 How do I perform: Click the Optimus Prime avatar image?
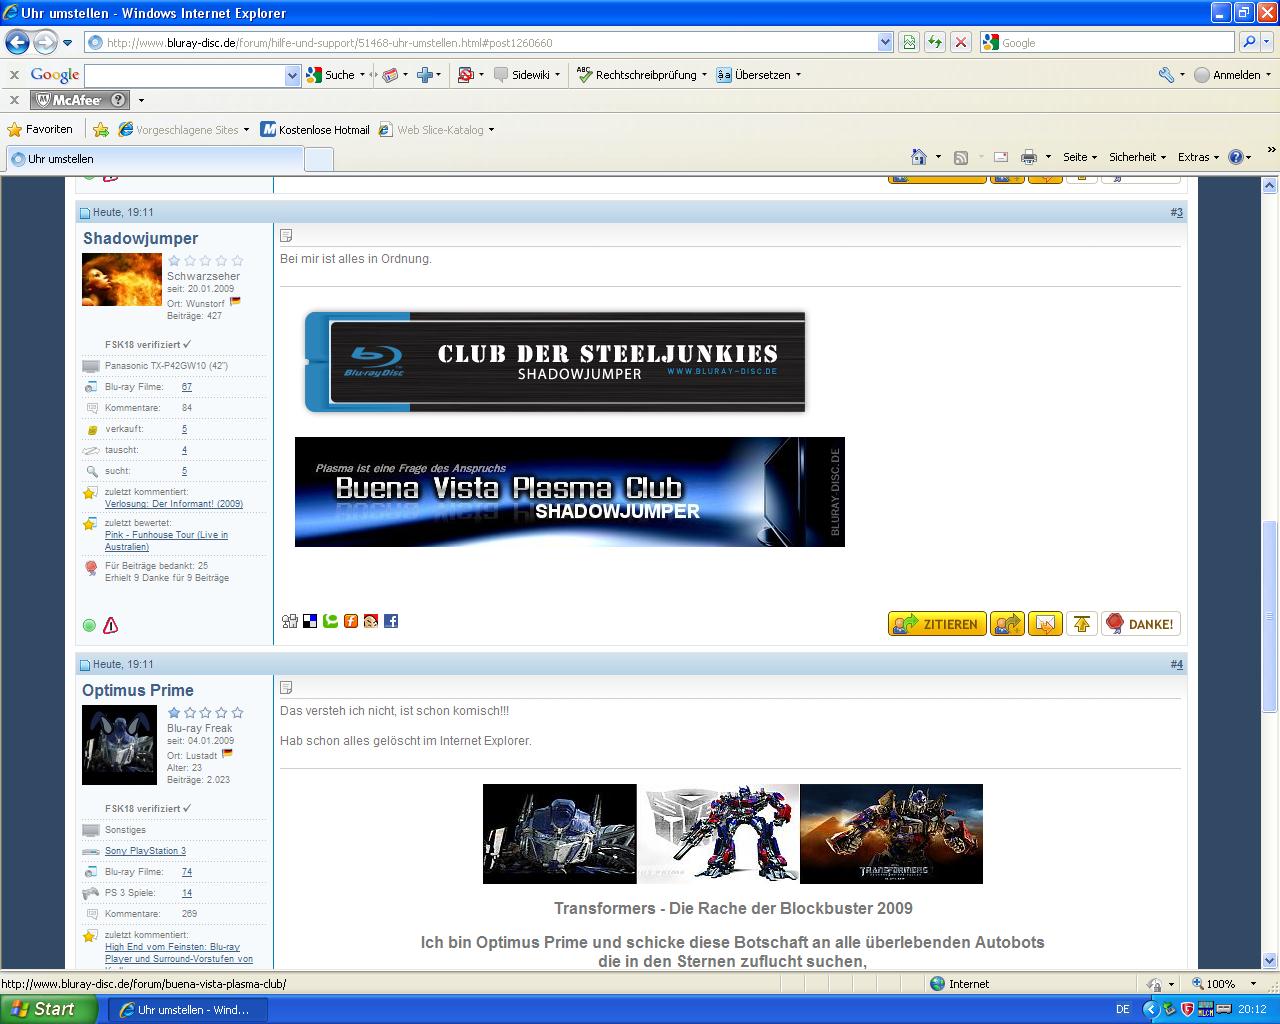point(119,745)
